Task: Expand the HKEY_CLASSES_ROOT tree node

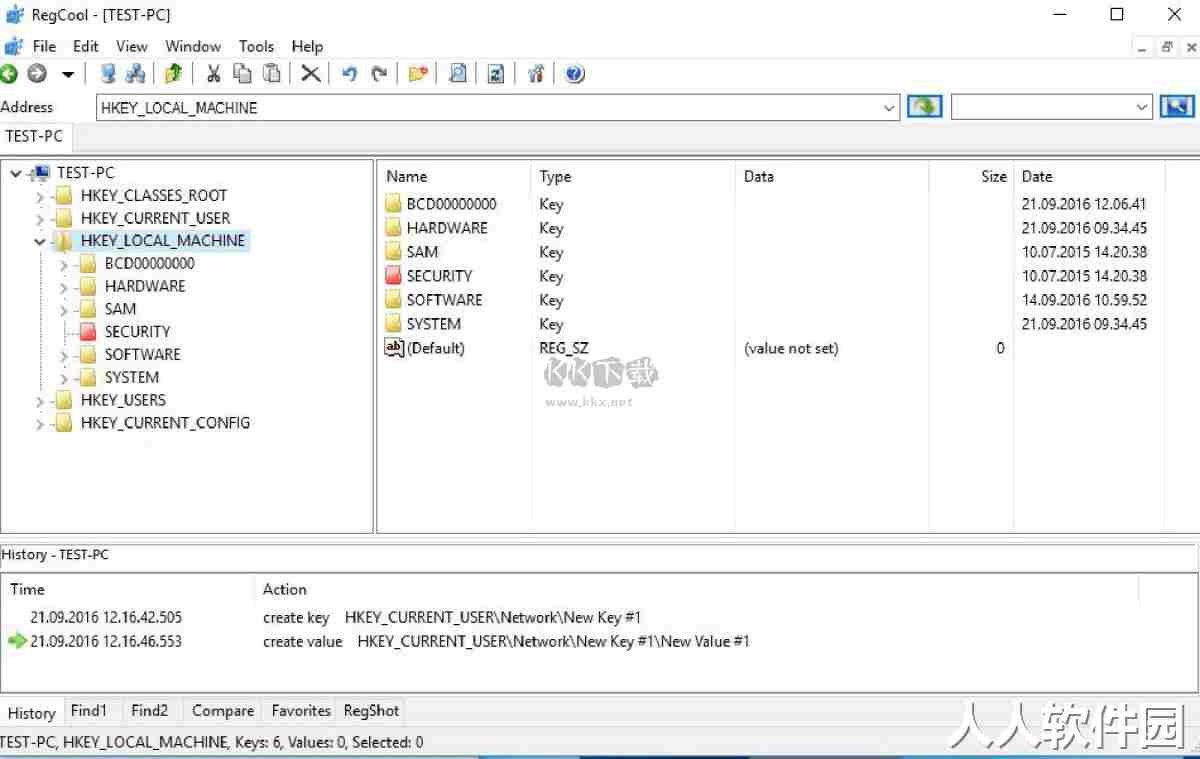Action: pos(39,196)
